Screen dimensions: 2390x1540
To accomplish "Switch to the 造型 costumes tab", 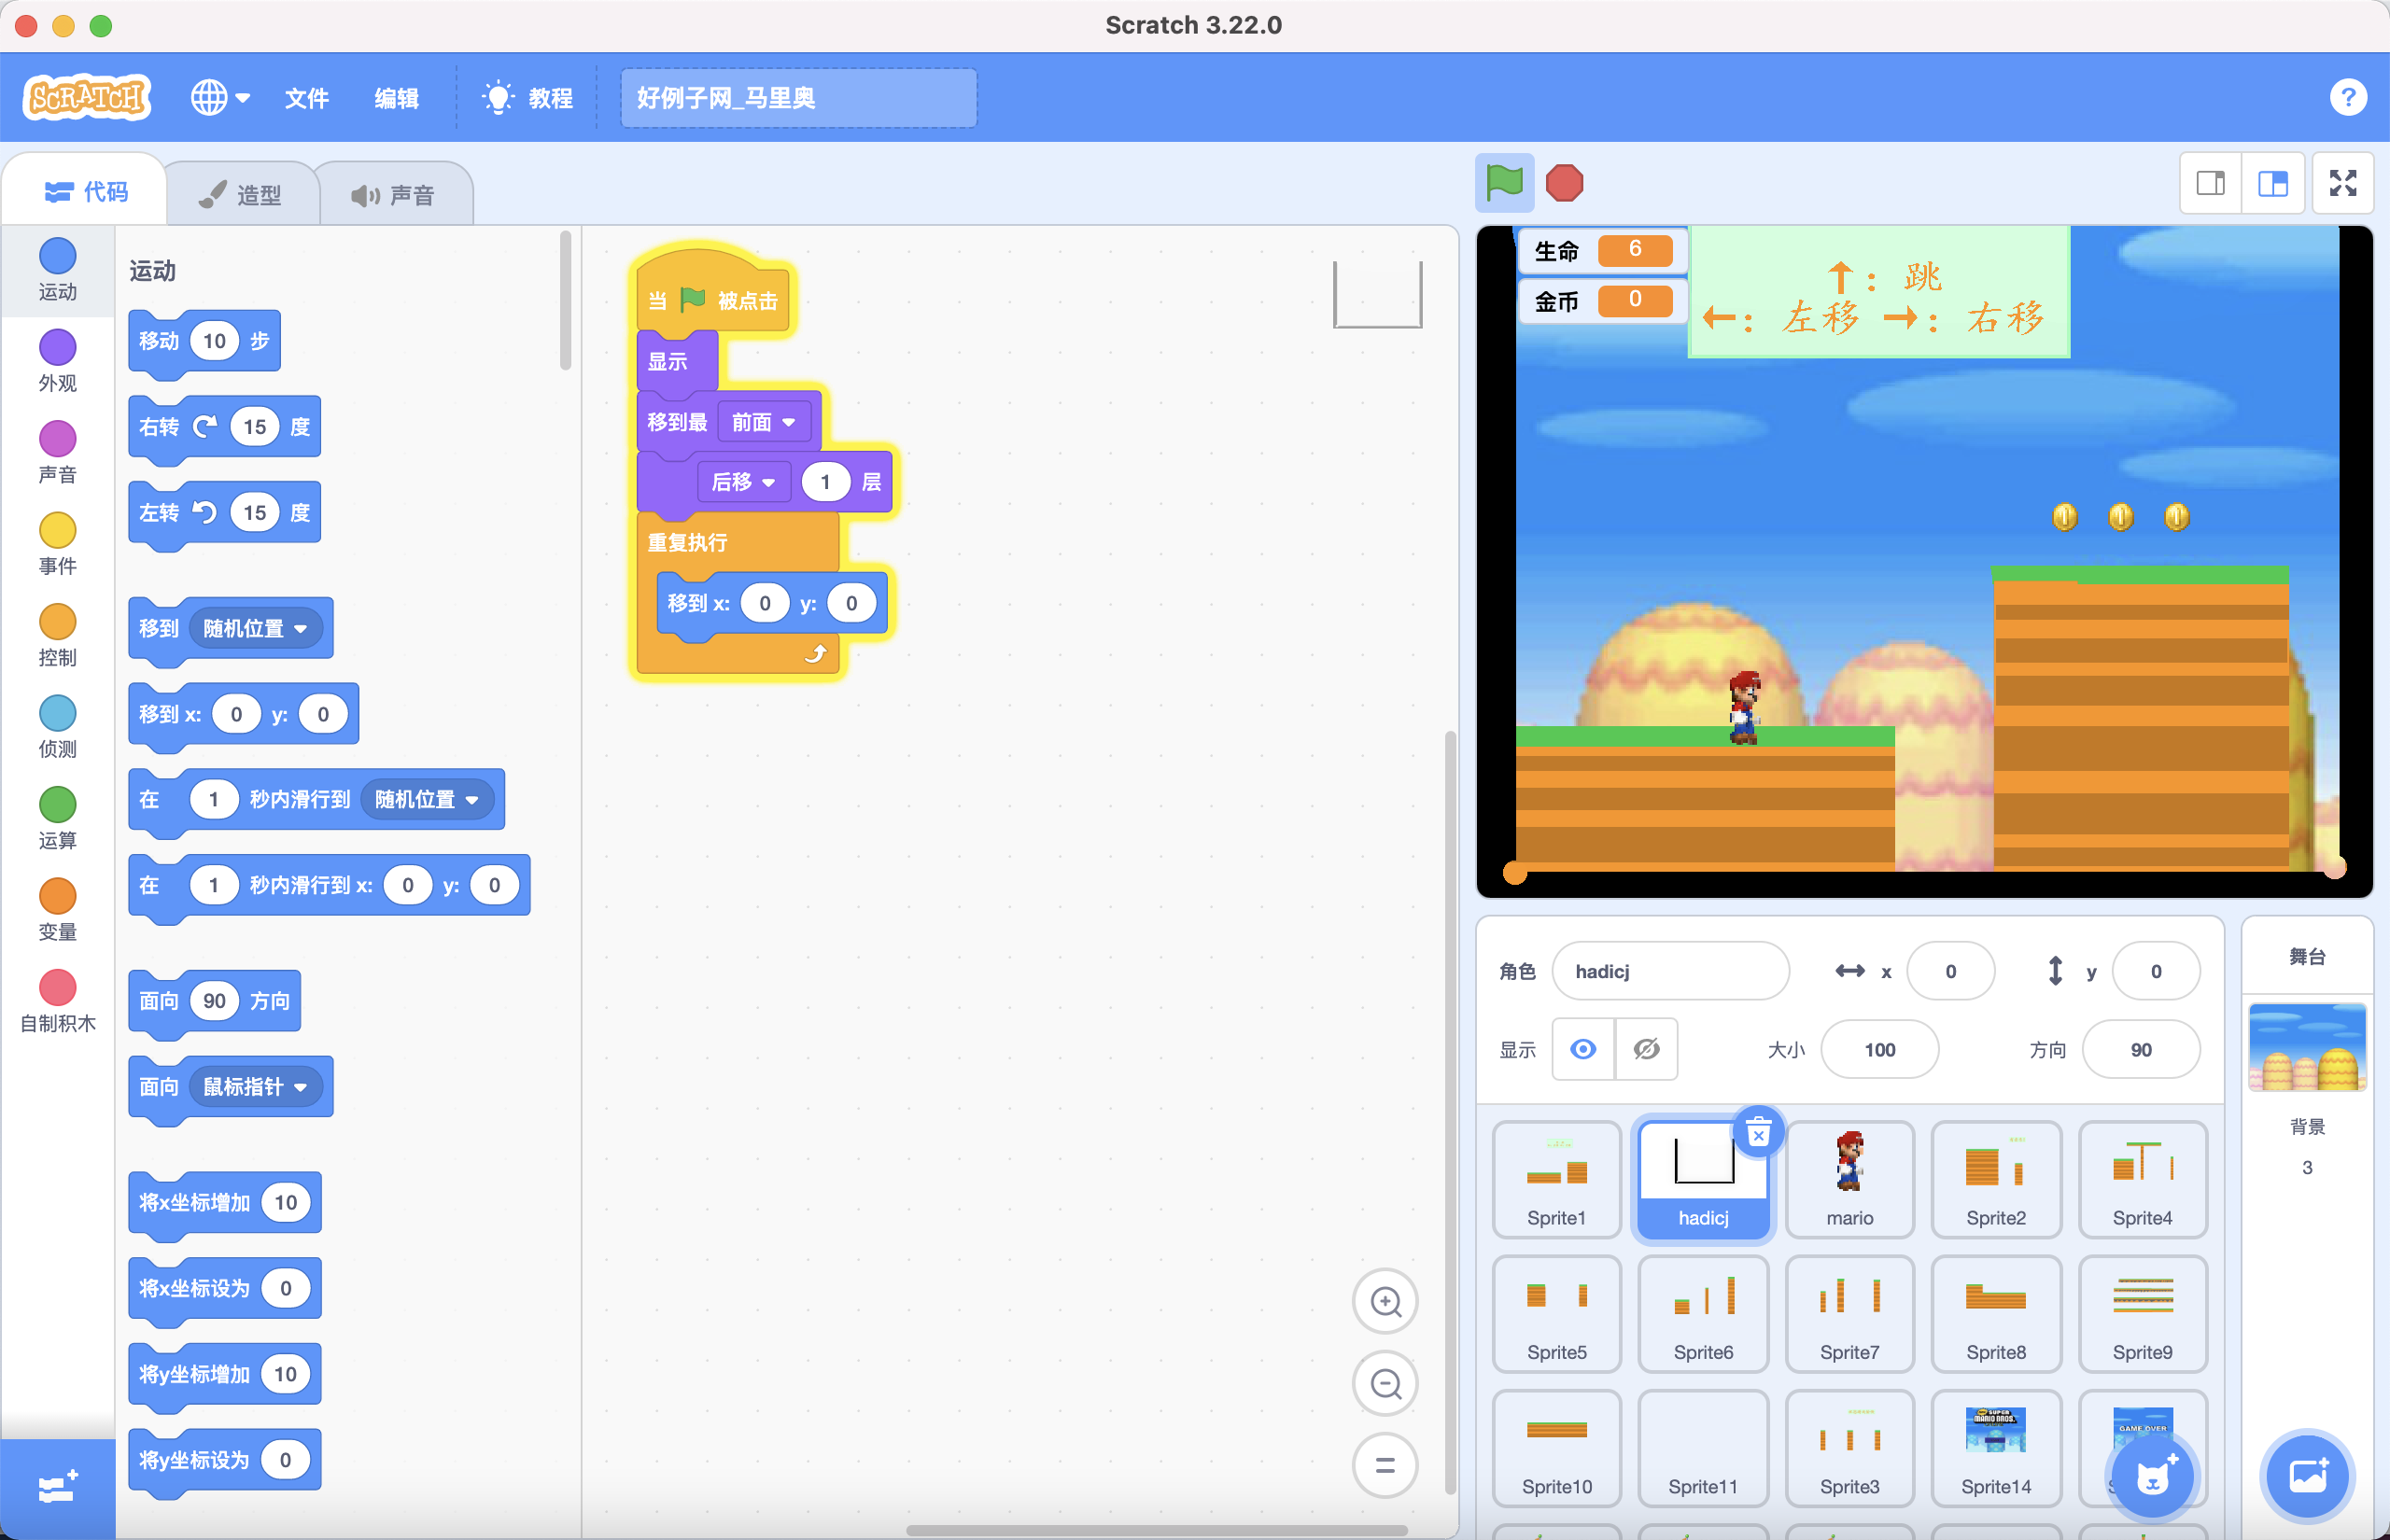I will coord(241,194).
